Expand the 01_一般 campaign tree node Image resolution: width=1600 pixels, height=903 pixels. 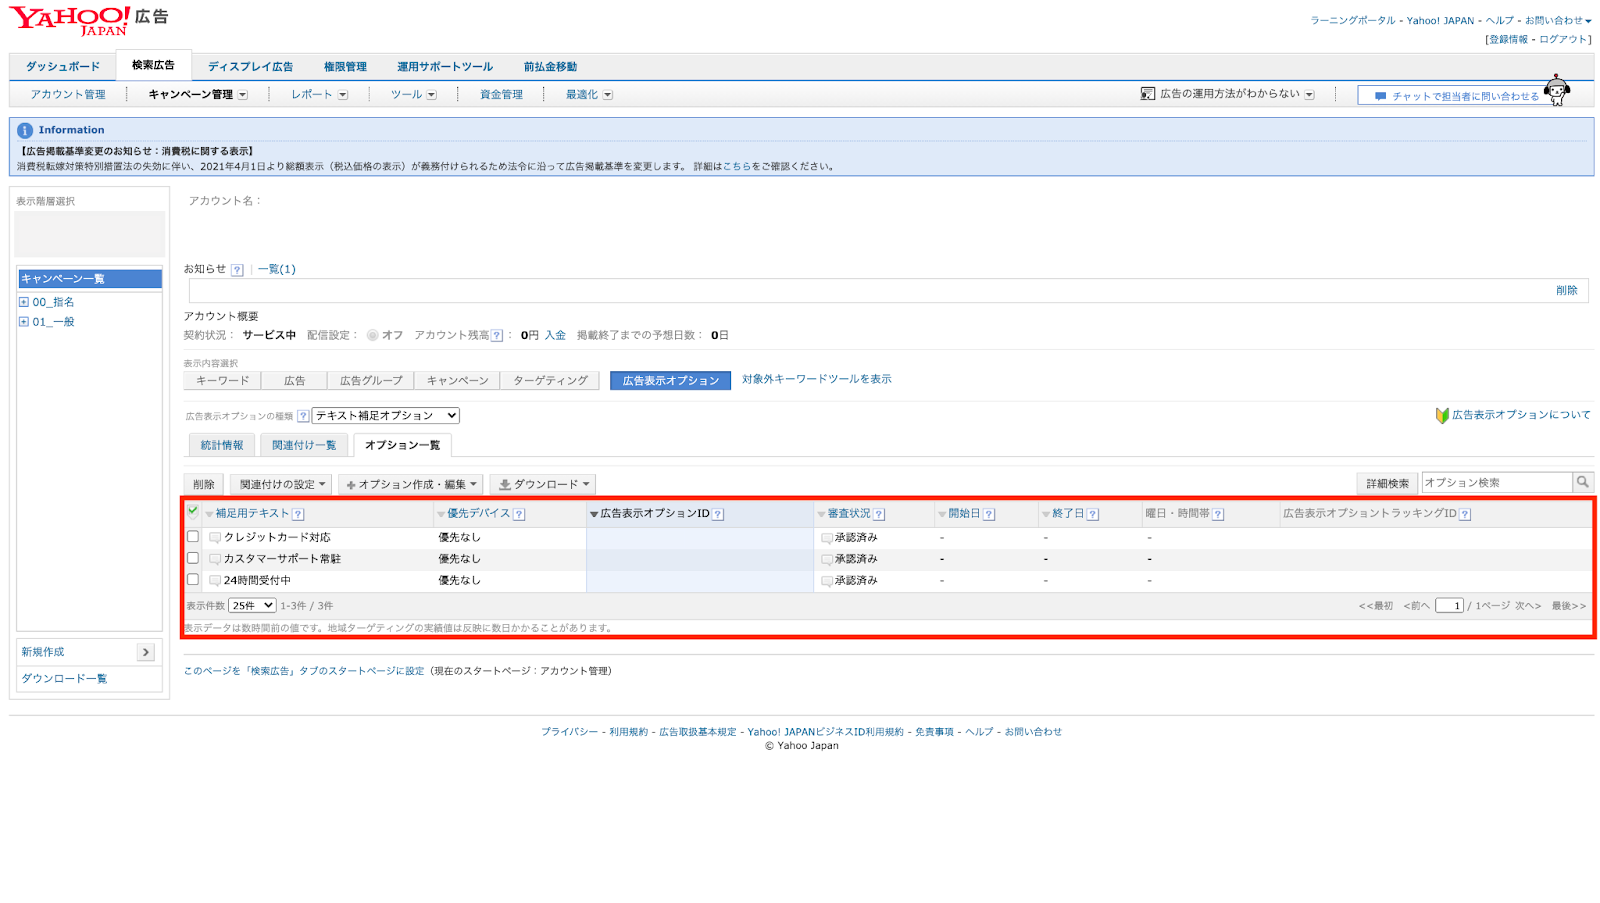[24, 322]
